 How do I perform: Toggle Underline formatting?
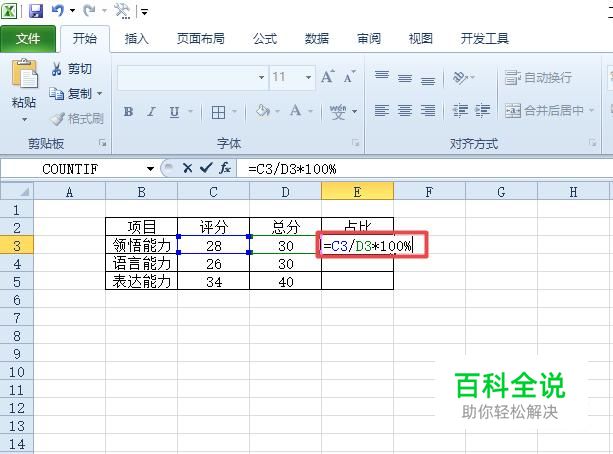click(x=174, y=112)
